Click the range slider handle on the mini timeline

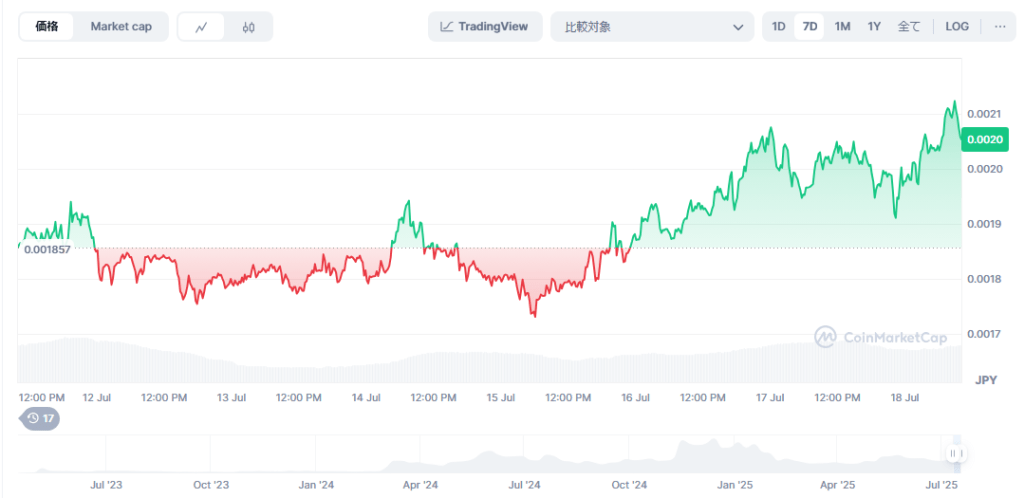point(956,454)
